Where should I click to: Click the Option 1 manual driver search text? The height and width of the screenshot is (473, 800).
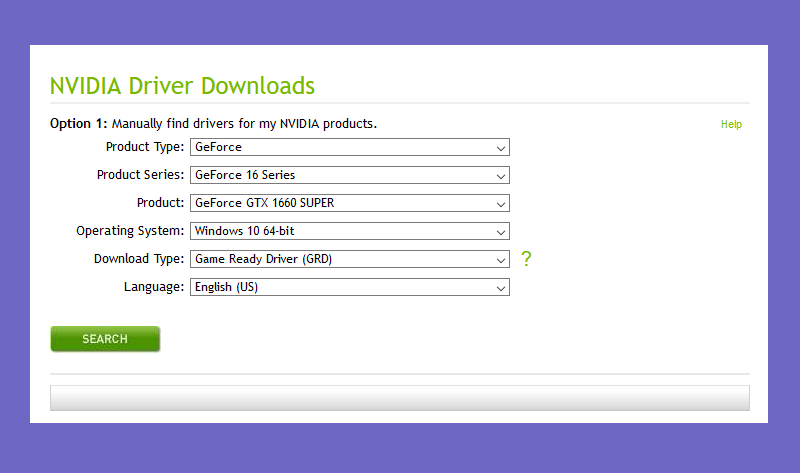(213, 124)
